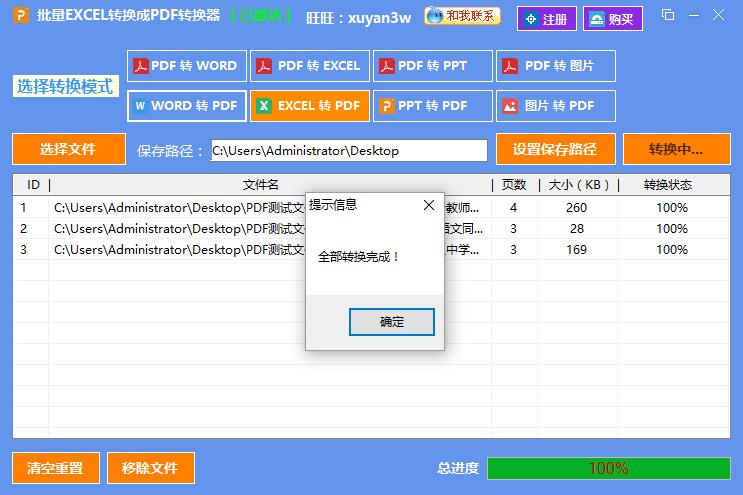
Task: Click the green 总进度 progress bar
Action: [608, 468]
